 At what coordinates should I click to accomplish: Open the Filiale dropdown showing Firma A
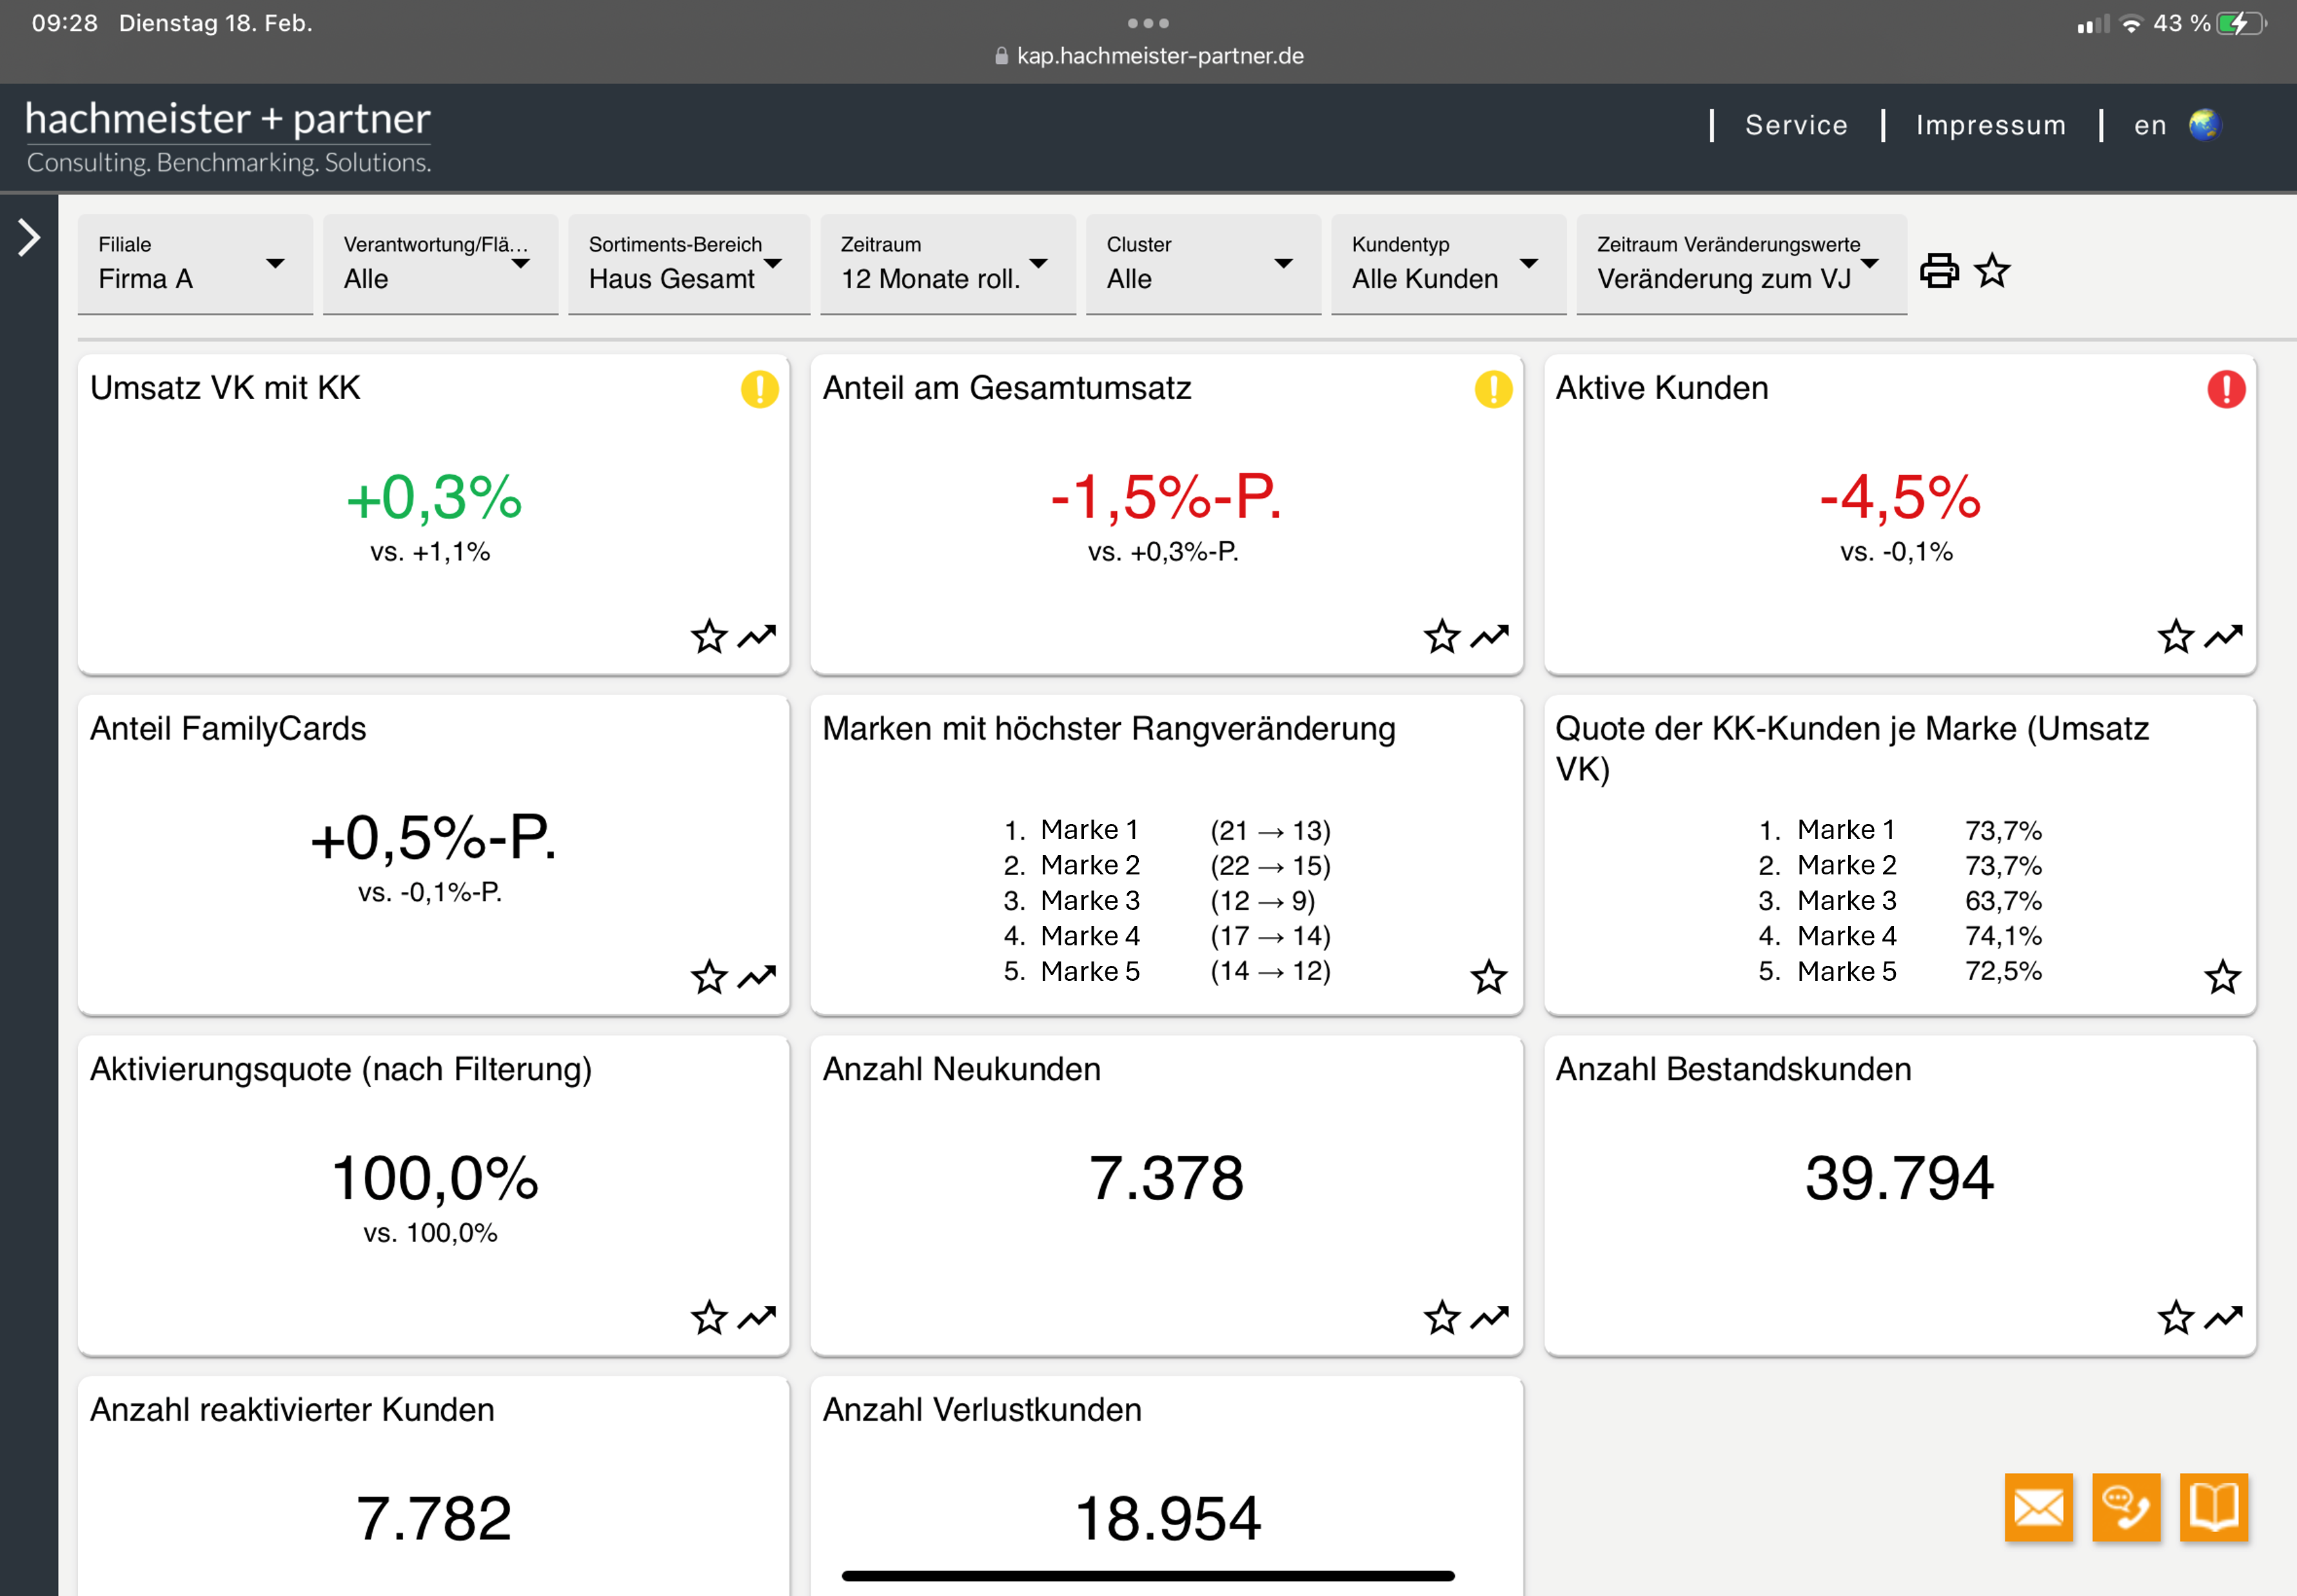coord(195,264)
